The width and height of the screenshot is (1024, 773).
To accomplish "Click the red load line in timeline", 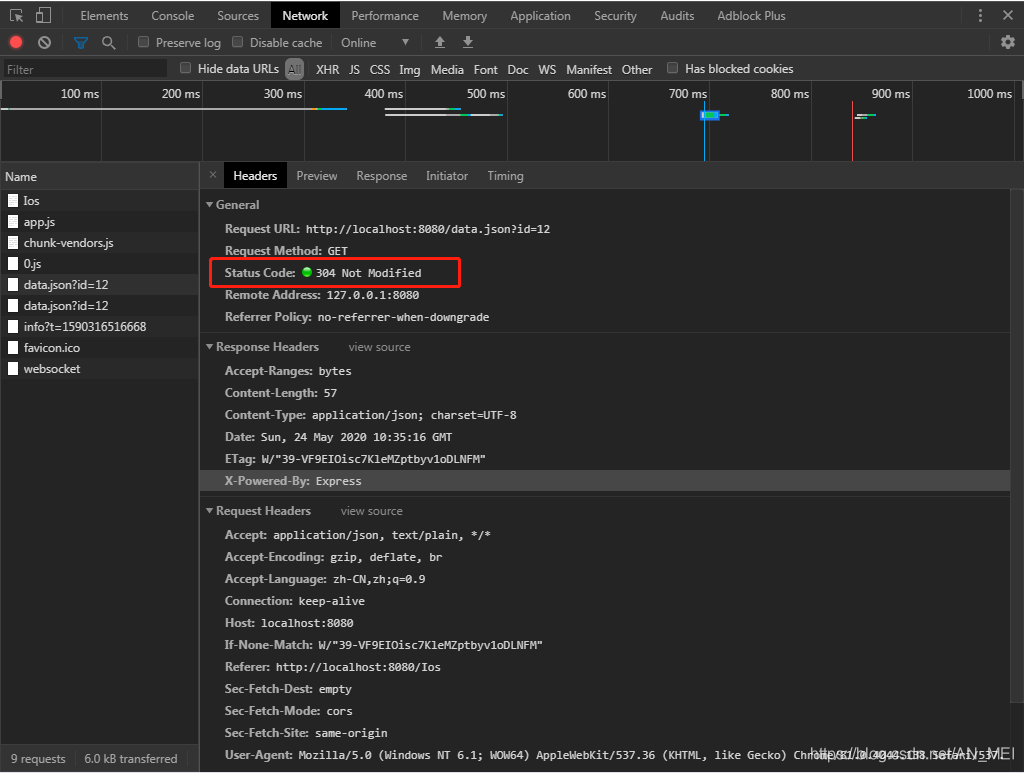I will coord(852,130).
